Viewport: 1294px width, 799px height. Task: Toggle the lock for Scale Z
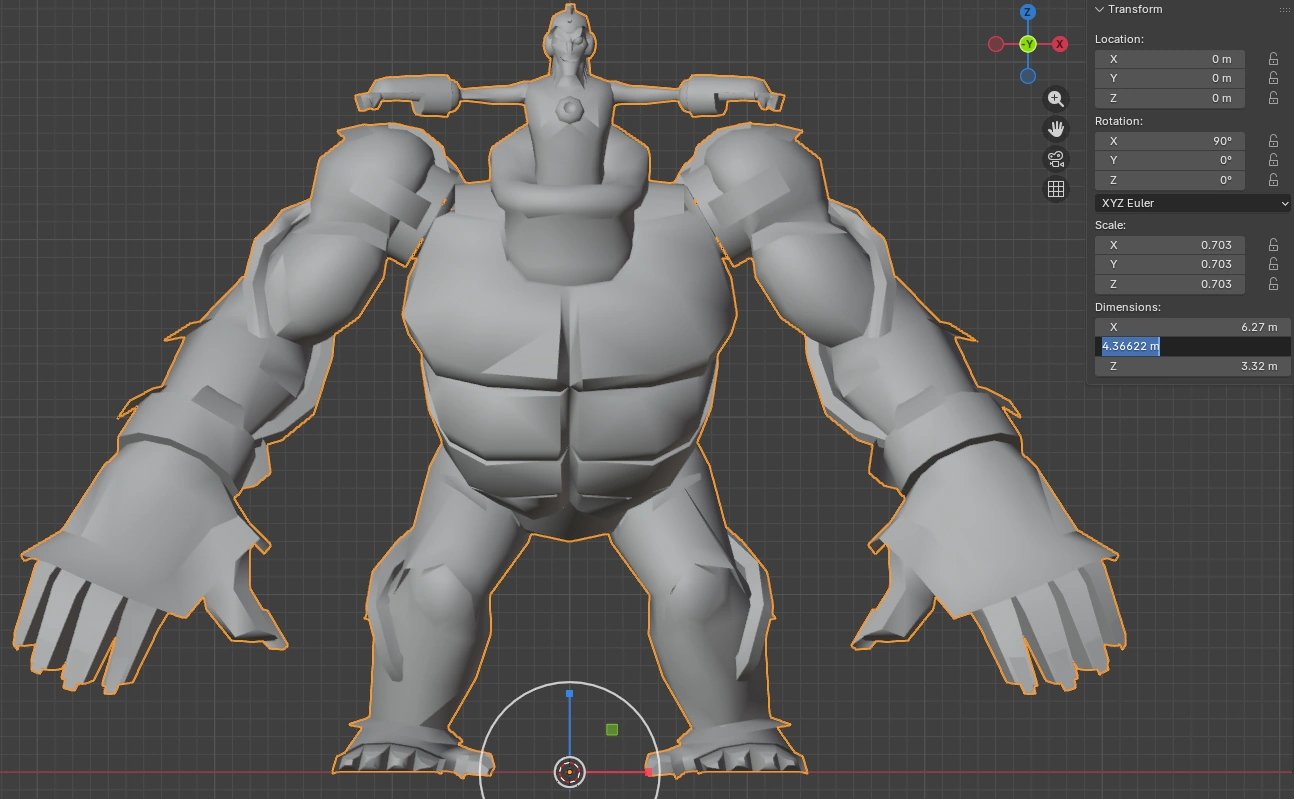click(1273, 284)
